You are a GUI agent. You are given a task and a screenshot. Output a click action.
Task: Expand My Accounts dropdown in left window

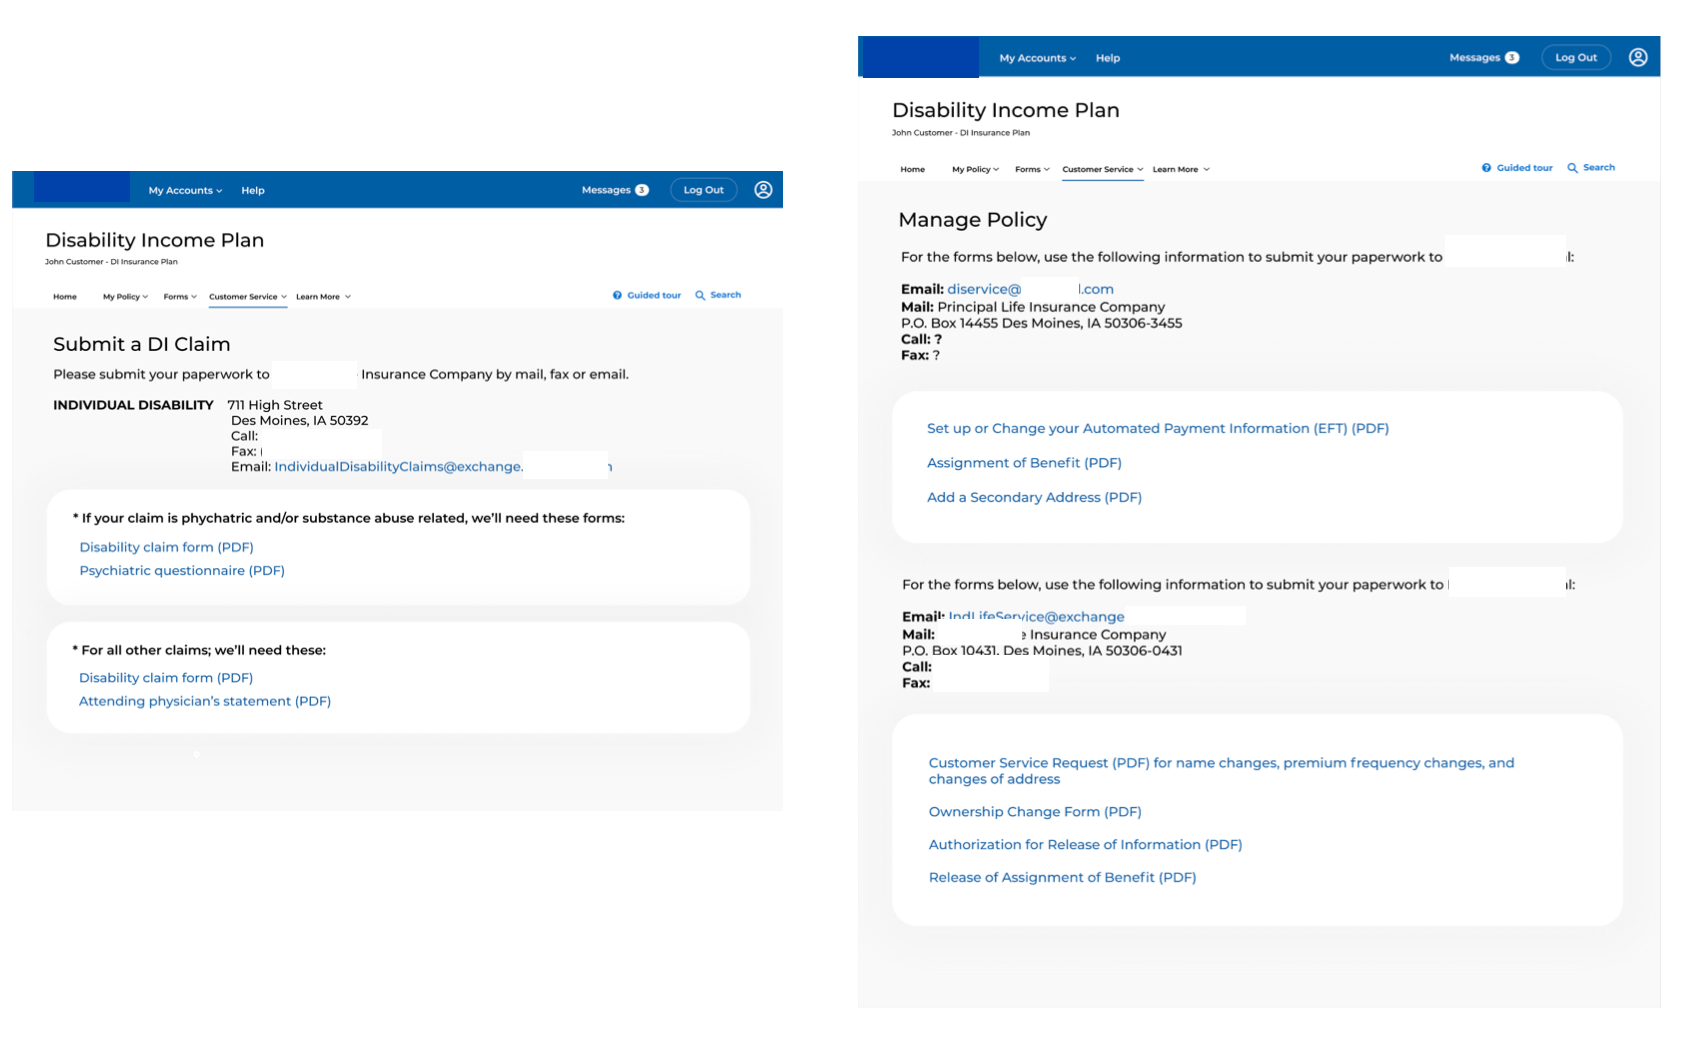[185, 190]
